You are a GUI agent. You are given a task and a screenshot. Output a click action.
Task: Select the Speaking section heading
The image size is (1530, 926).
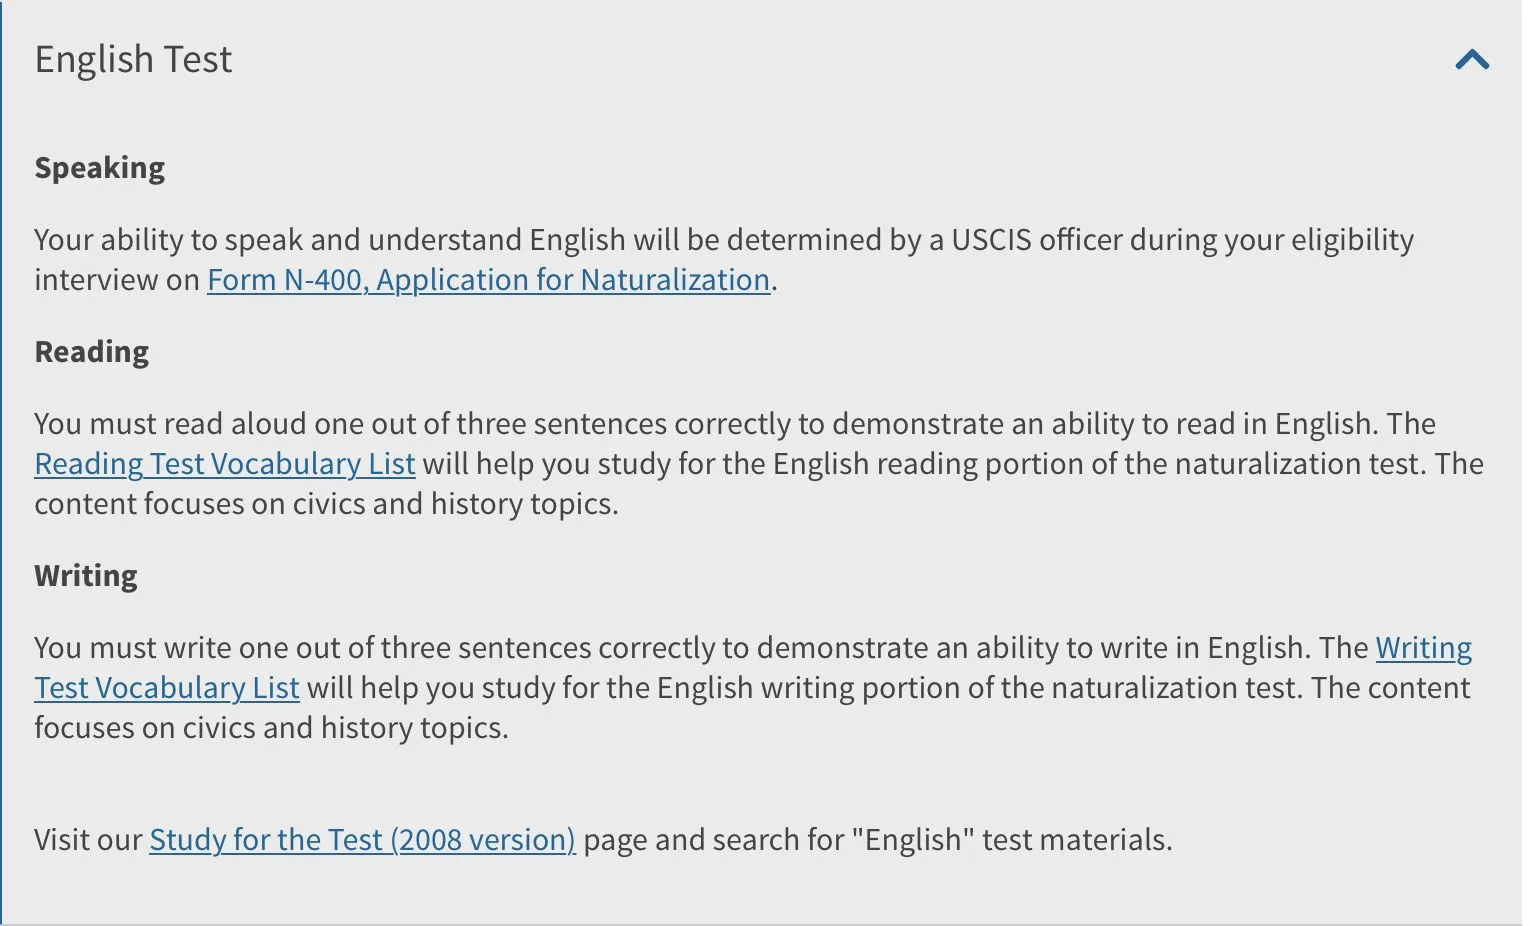(99, 167)
